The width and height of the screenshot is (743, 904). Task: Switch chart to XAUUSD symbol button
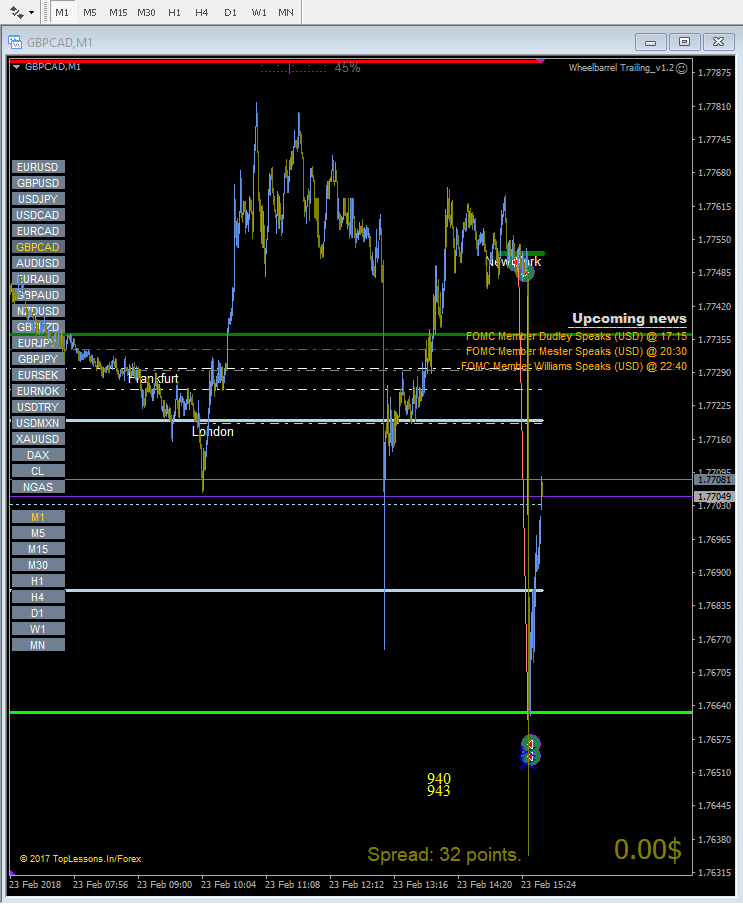(38, 439)
